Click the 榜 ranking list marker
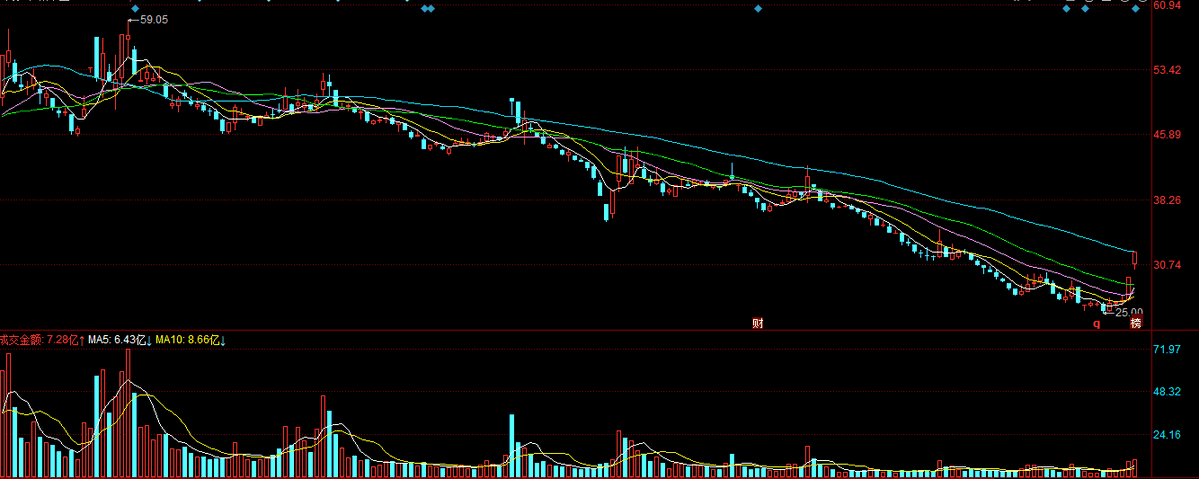 pyautogui.click(x=1136, y=324)
